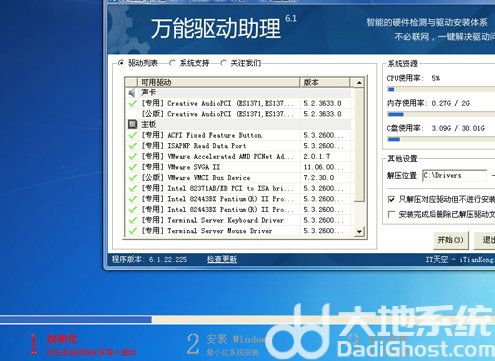Image resolution: width=495 pixels, height=361 pixels.
Task: Toggle checkmark for Creative AudioPCI dedicated driver
Action: [132, 103]
